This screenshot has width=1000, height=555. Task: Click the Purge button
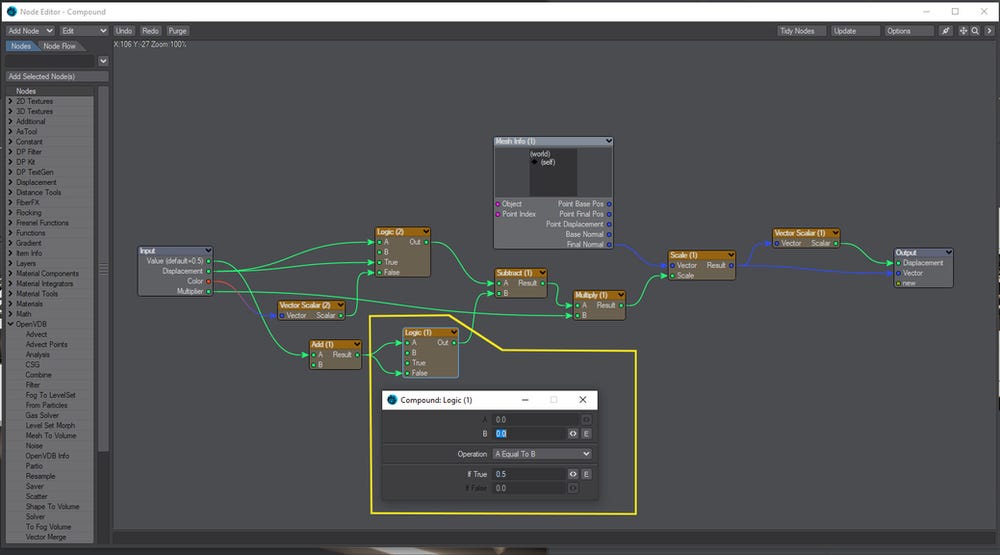pyautogui.click(x=177, y=31)
